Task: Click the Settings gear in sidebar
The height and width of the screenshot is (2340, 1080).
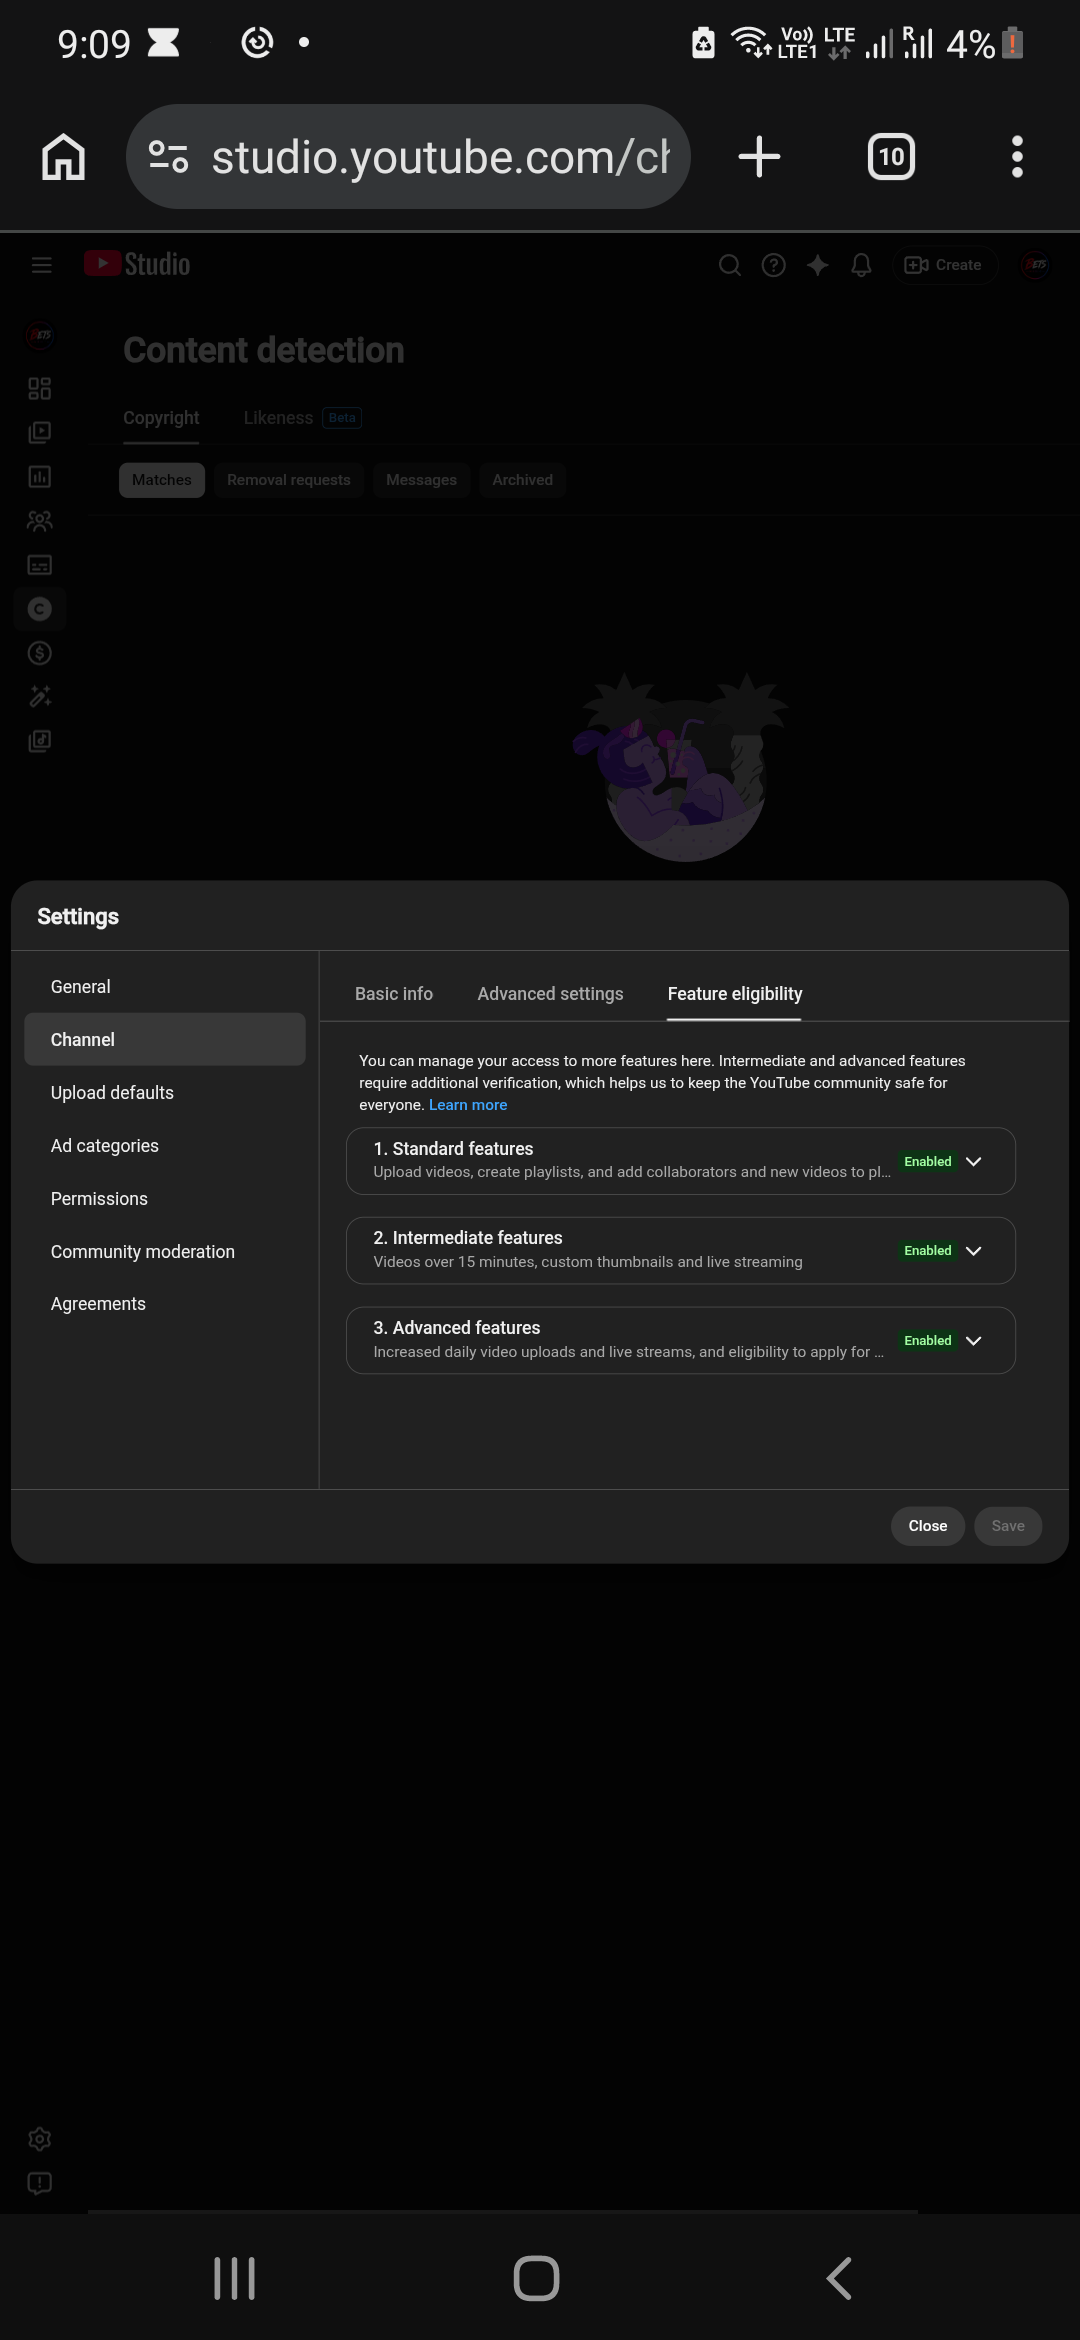Action: [40, 2139]
